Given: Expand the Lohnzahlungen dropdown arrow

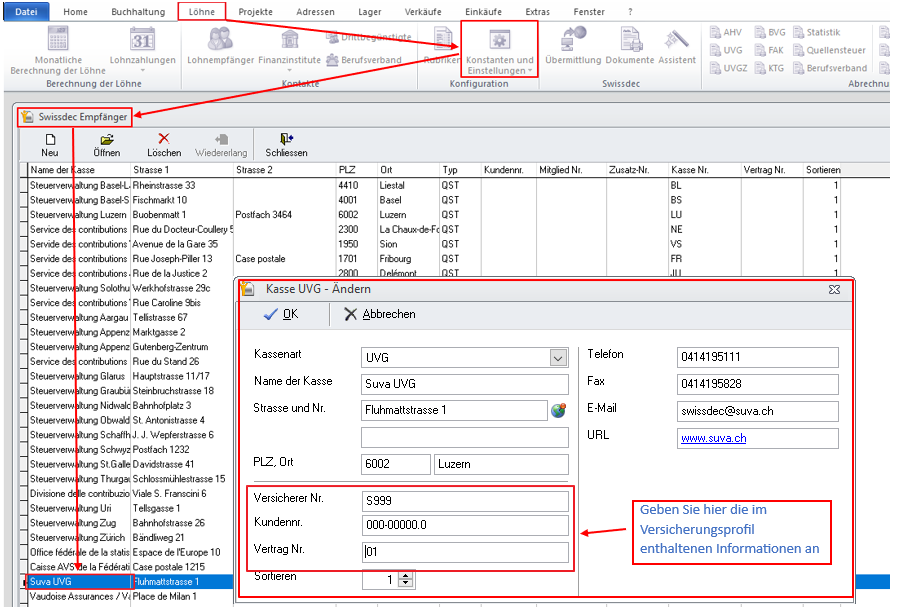Looking at the screenshot, I should click(x=143, y=70).
